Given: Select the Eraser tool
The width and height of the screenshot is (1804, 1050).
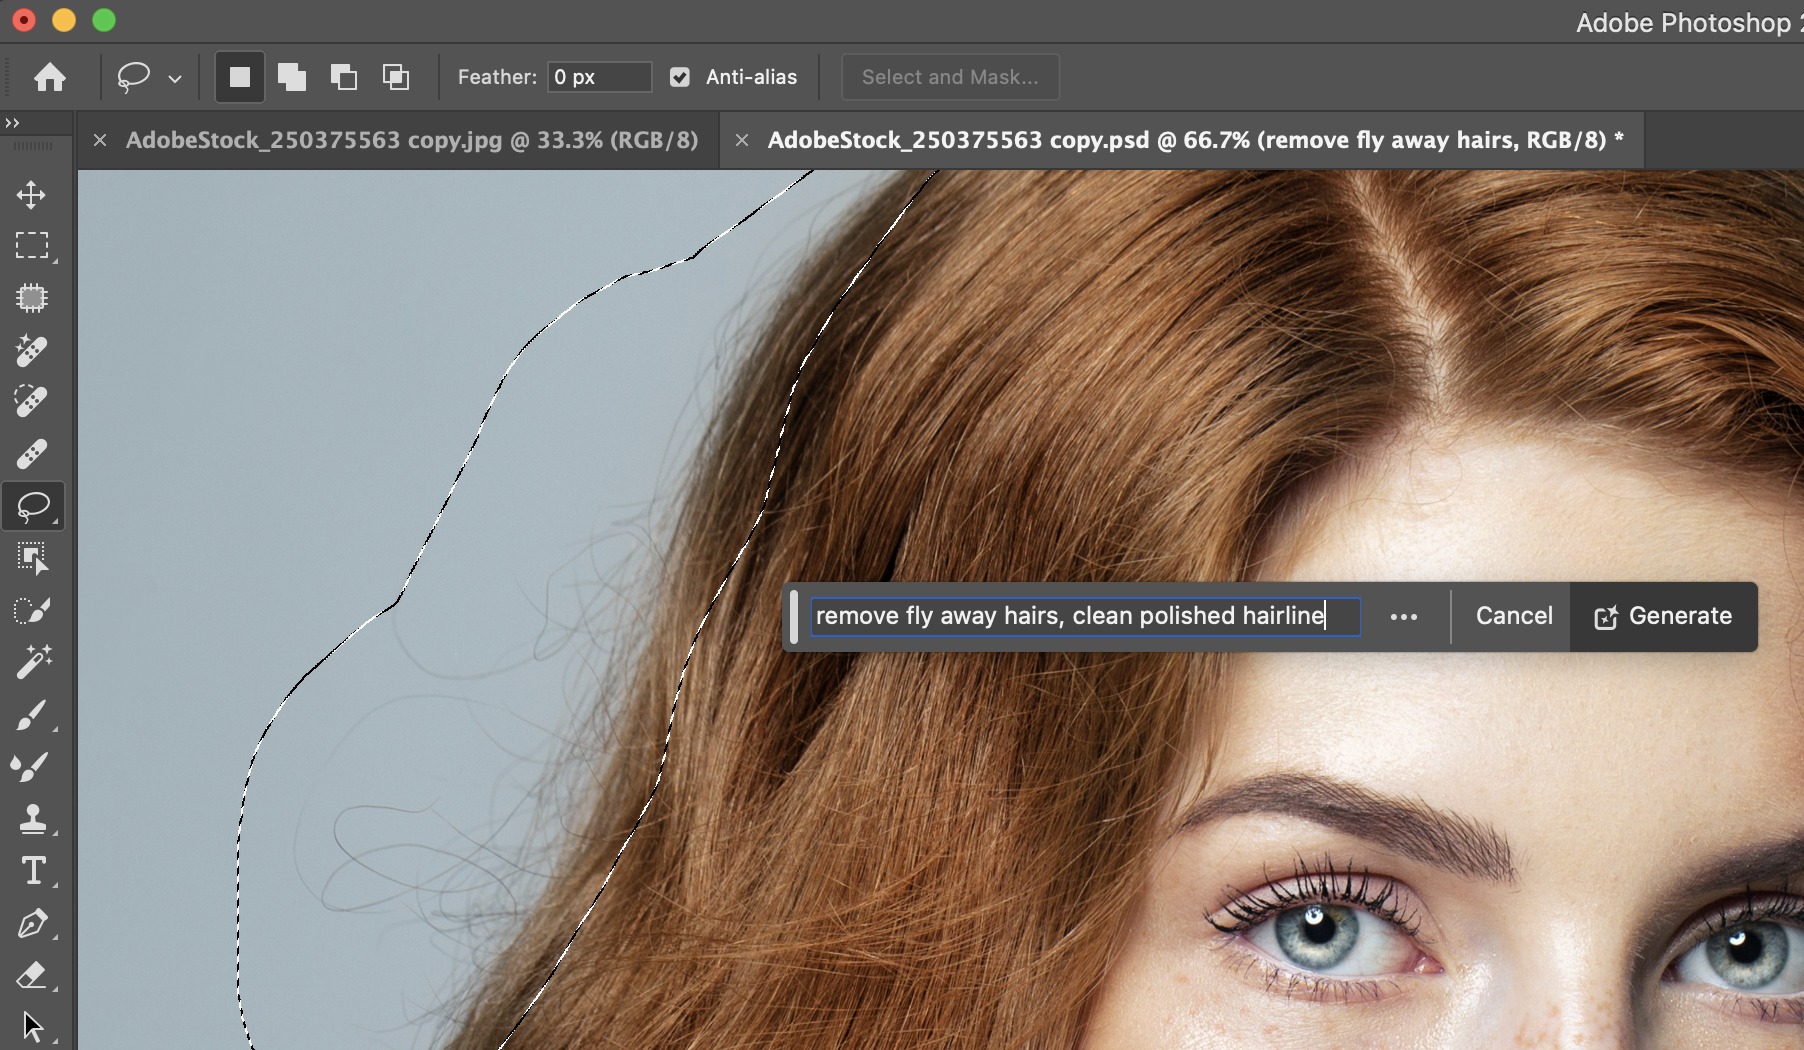Looking at the screenshot, I should click(31, 975).
